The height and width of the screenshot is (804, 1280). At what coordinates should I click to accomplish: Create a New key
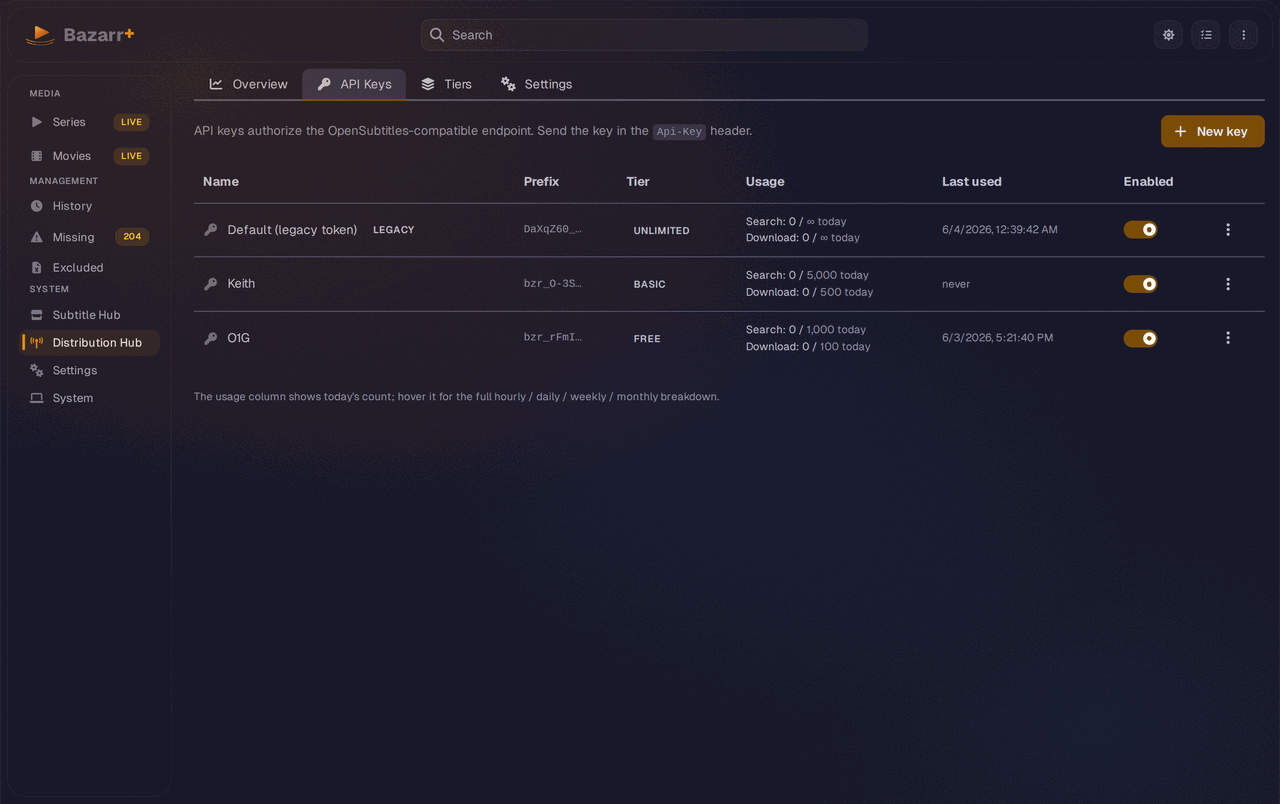1212,131
